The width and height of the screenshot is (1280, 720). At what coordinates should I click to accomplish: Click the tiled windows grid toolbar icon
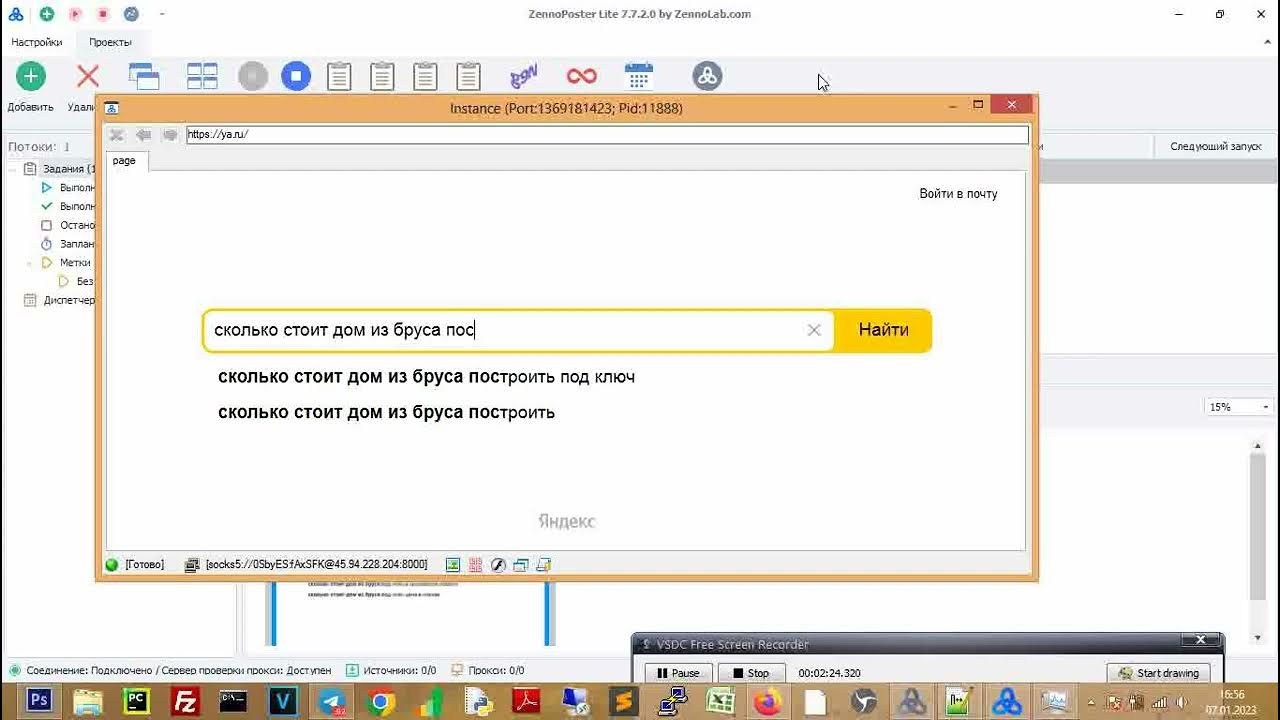click(x=202, y=76)
